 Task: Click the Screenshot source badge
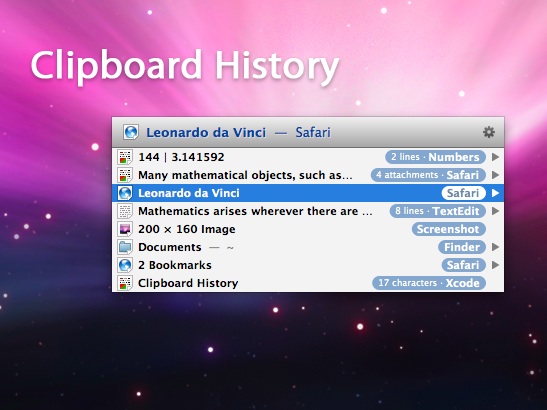[x=449, y=229]
